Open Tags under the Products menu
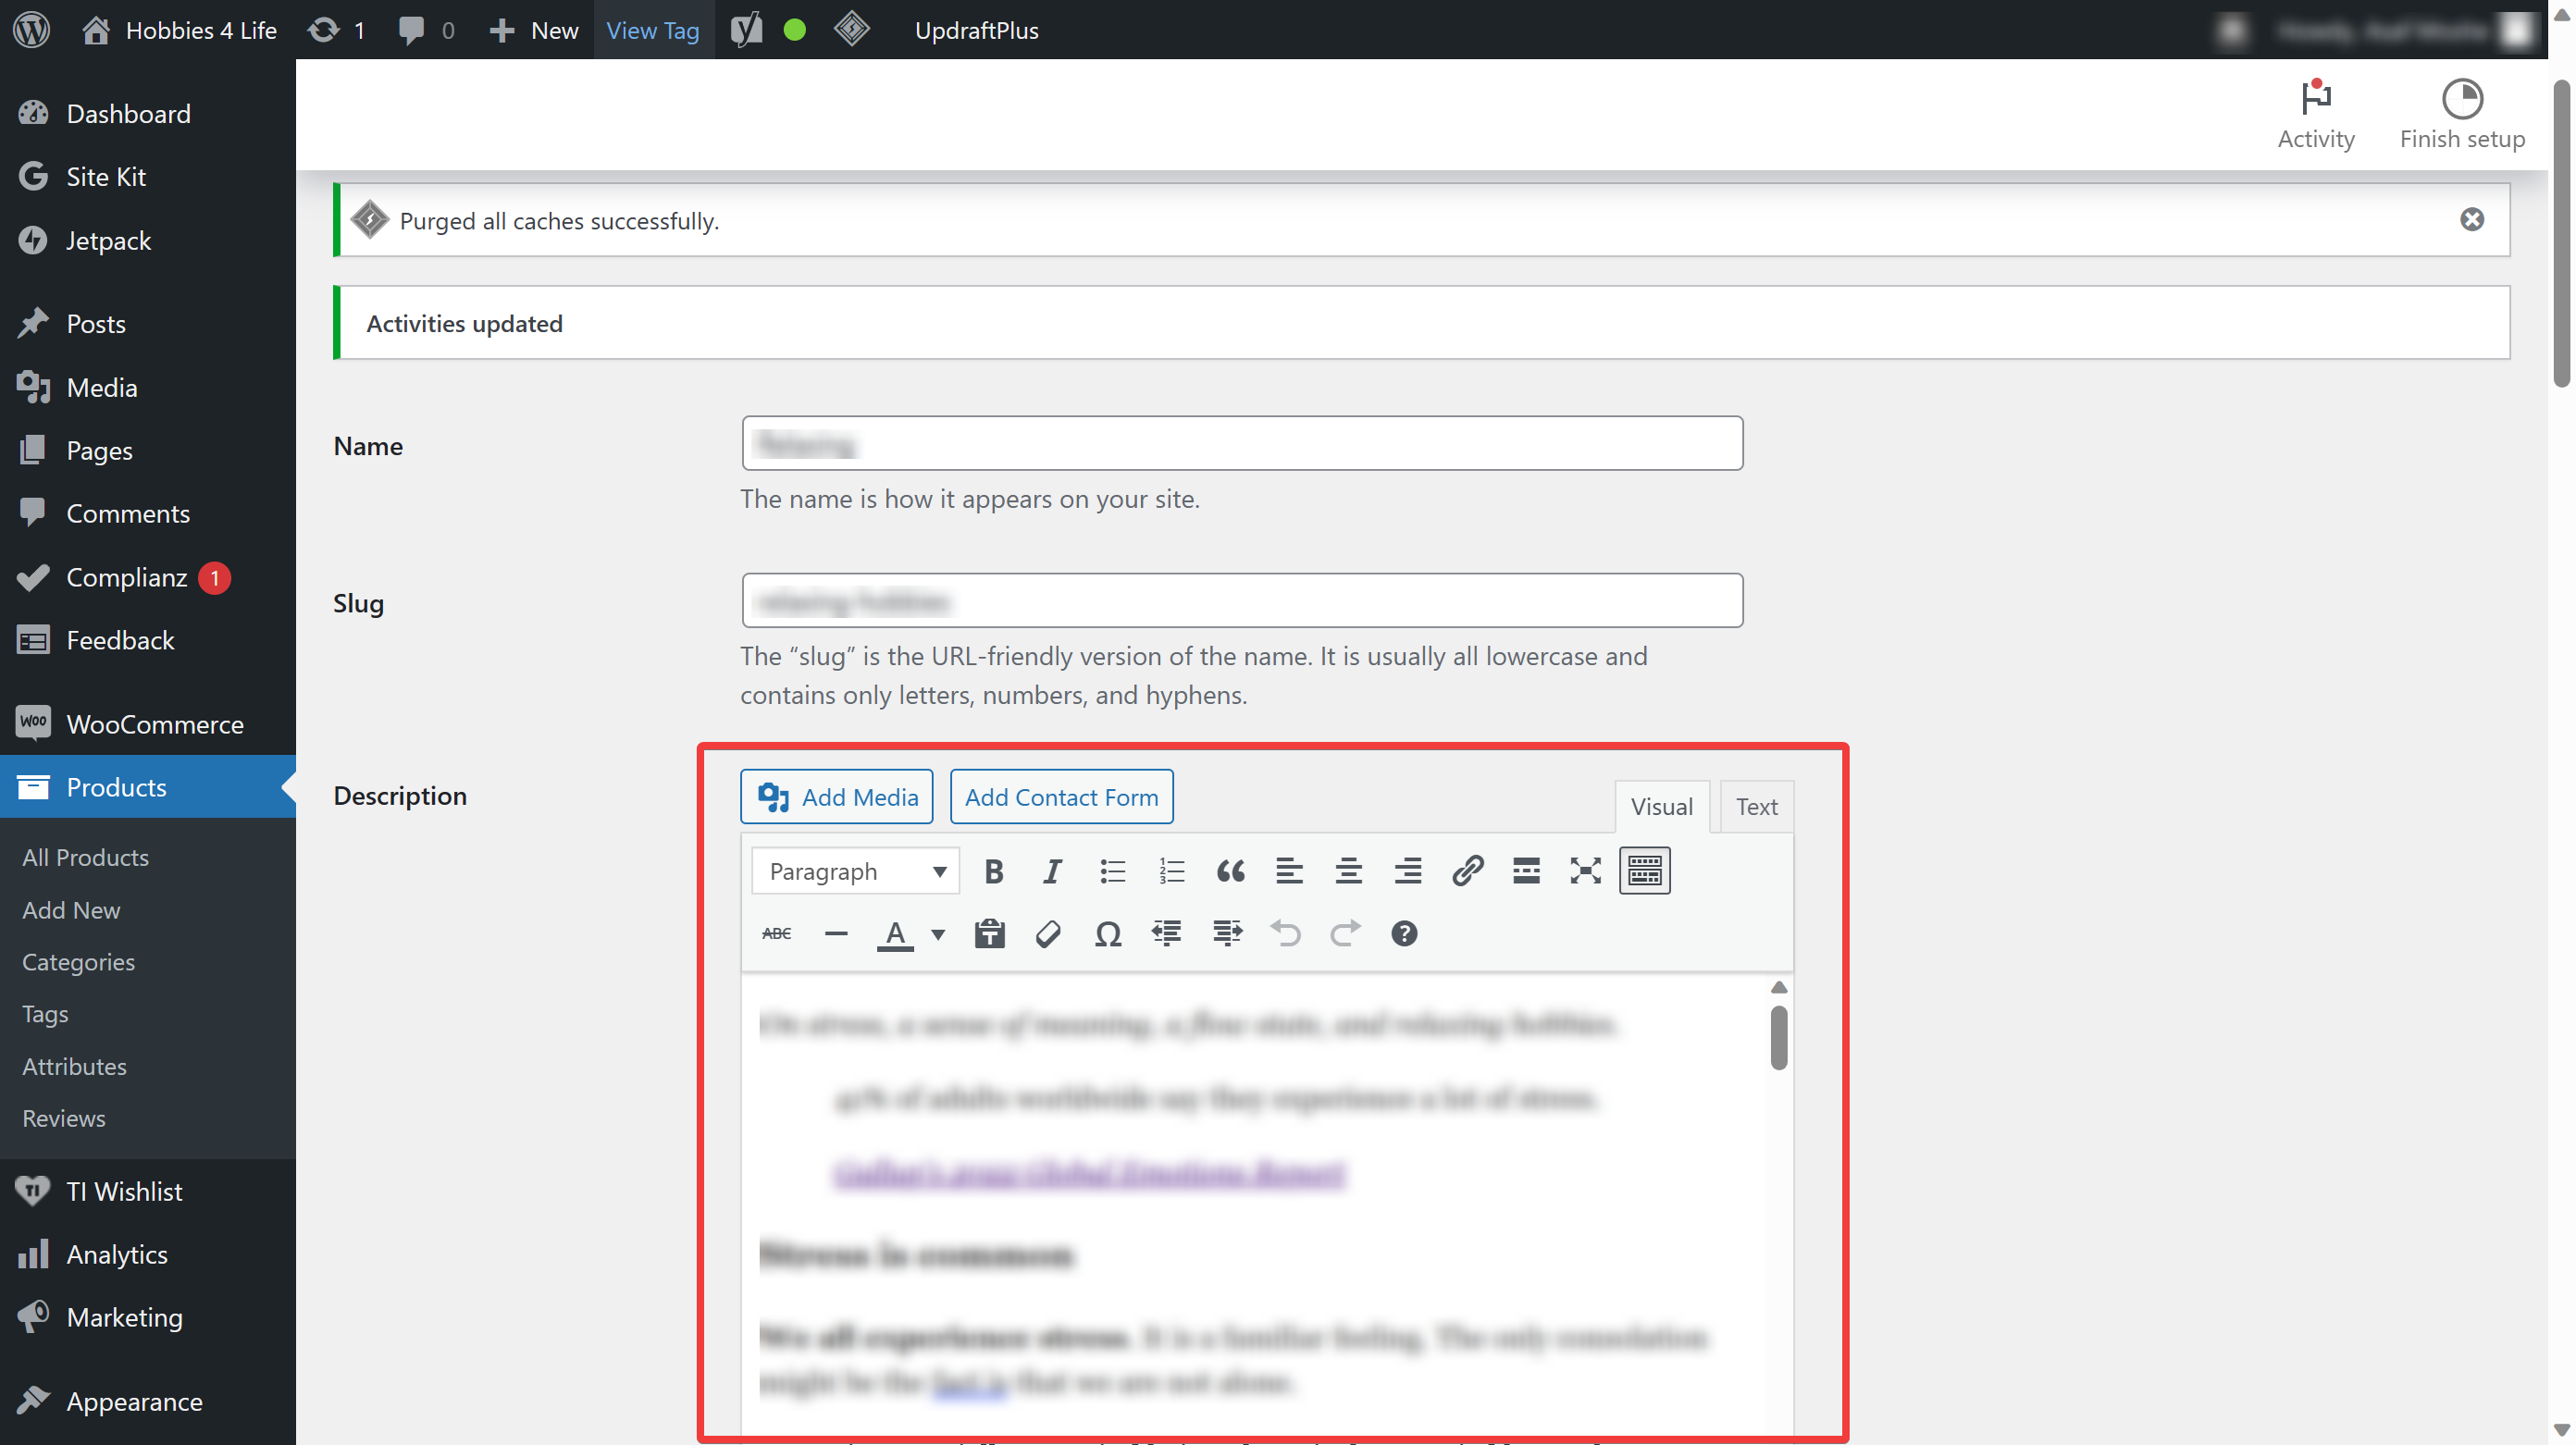 pos(45,1013)
